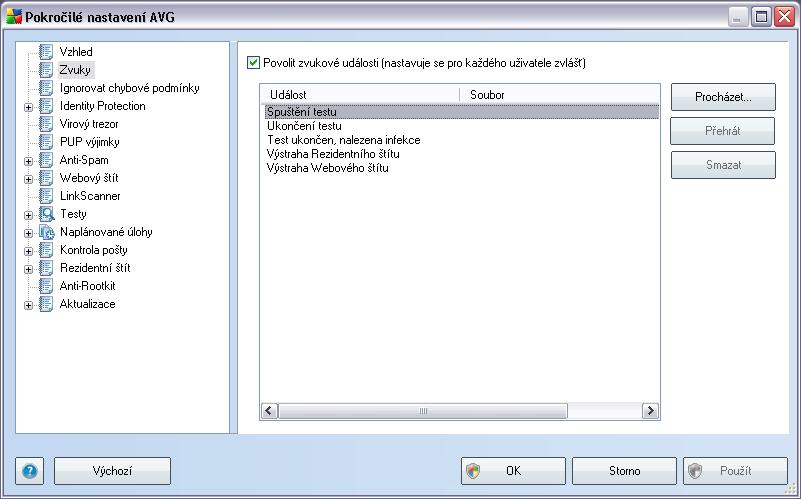Click the Identity Protection tree icon

(x=46, y=106)
